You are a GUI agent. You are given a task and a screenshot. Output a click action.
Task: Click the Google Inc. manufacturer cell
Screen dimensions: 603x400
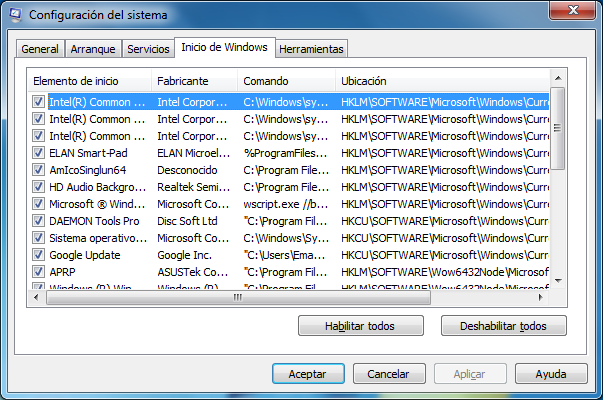click(x=185, y=255)
